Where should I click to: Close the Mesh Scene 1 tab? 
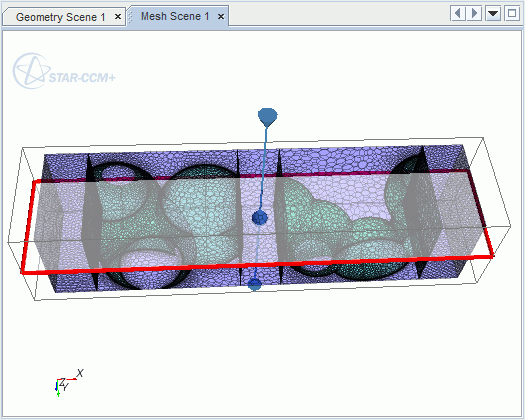click(221, 16)
